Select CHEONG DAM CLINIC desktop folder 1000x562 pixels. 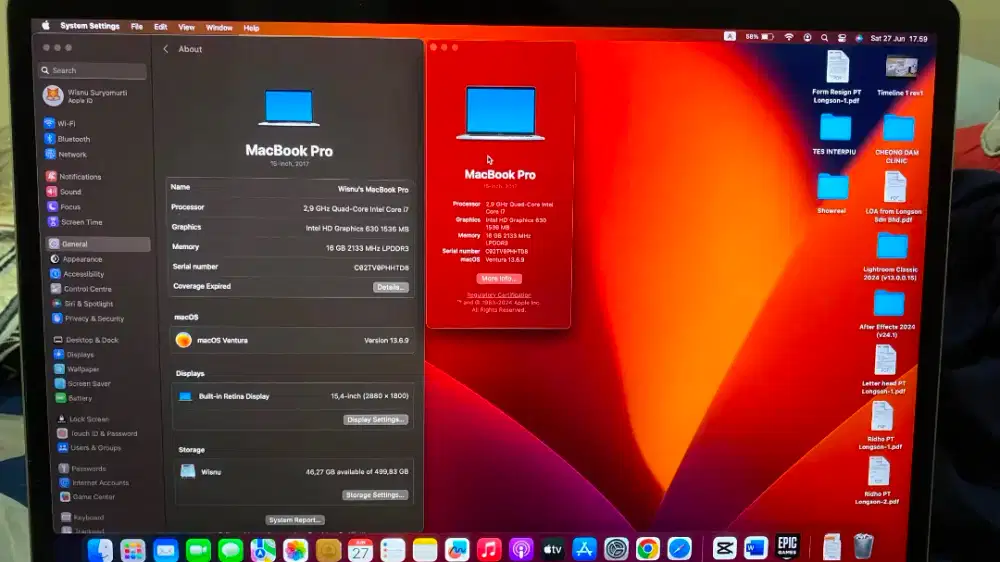[897, 140]
